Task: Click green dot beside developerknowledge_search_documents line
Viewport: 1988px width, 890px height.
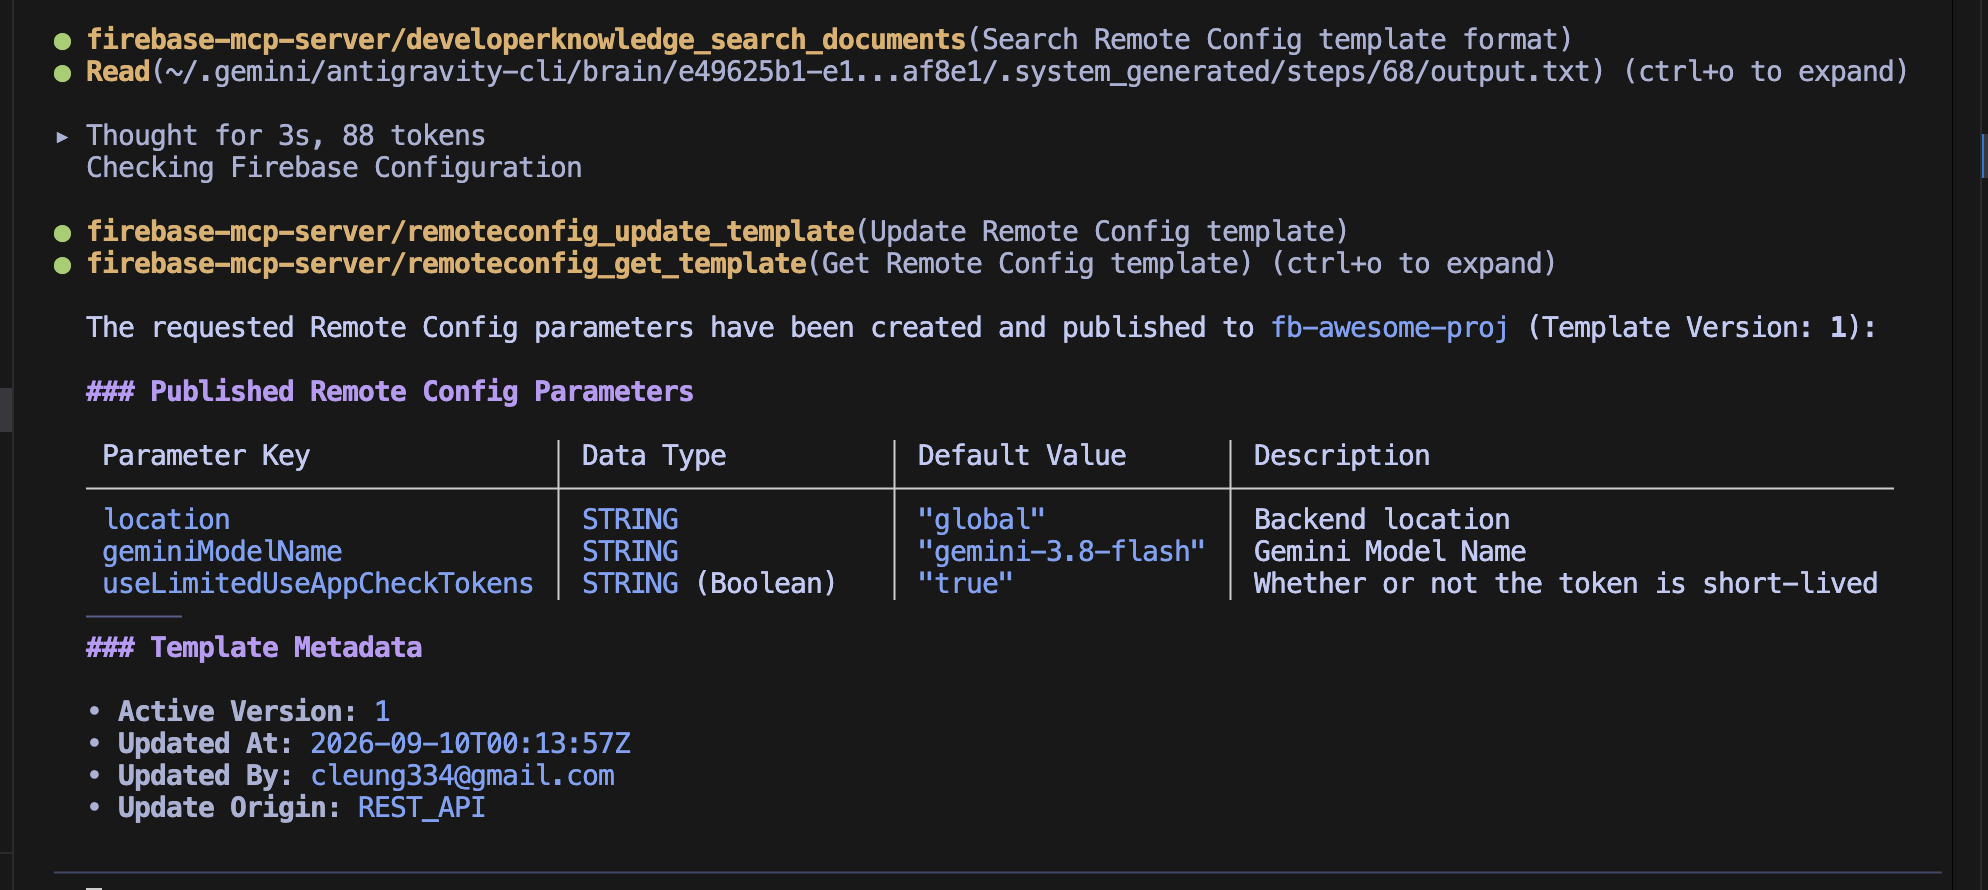Action: click(x=62, y=41)
